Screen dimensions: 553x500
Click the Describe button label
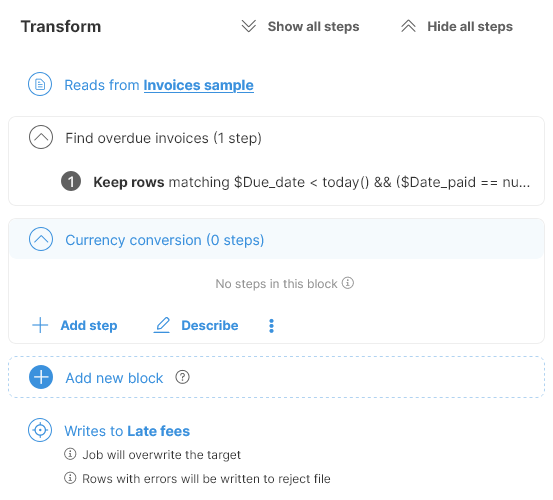210,325
